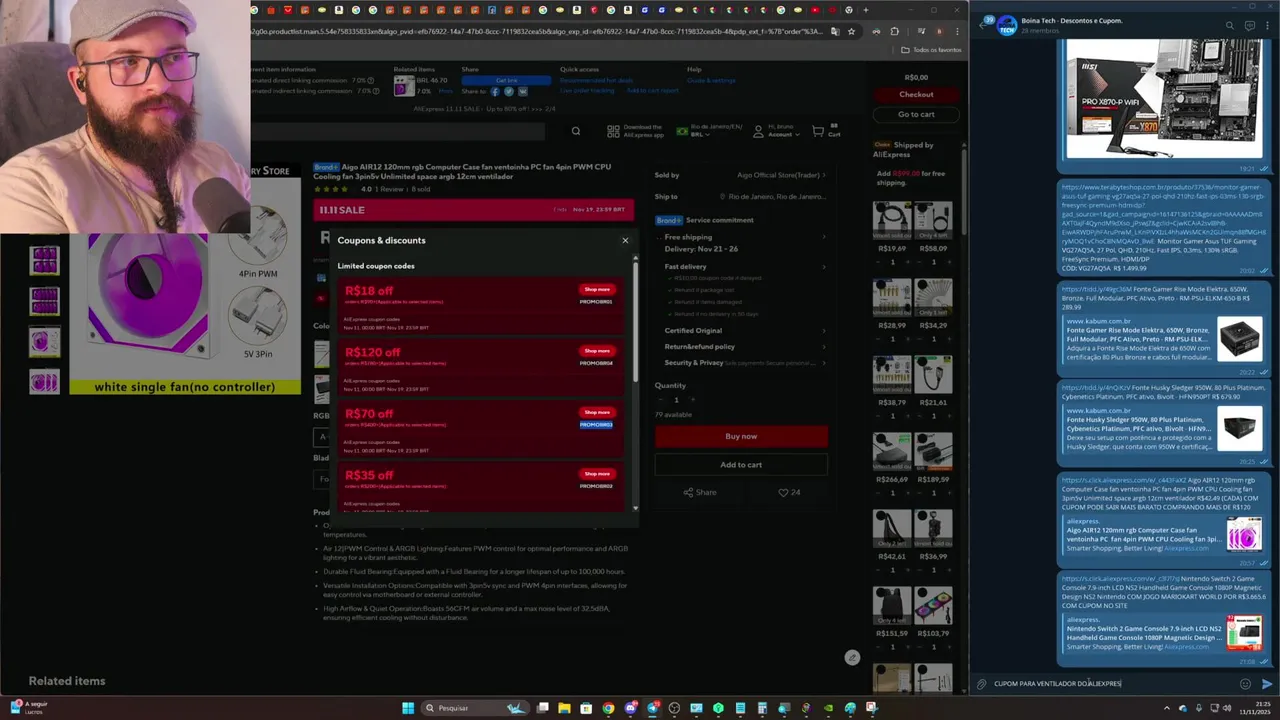Click Shop more on the R$18 off coupon
Screen dimensions: 1280x720
point(597,289)
